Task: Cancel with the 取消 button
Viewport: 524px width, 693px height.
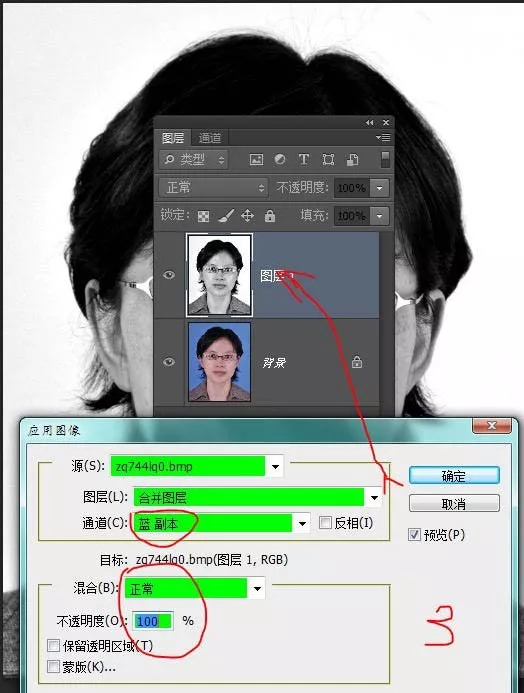Action: pyautogui.click(x=454, y=503)
